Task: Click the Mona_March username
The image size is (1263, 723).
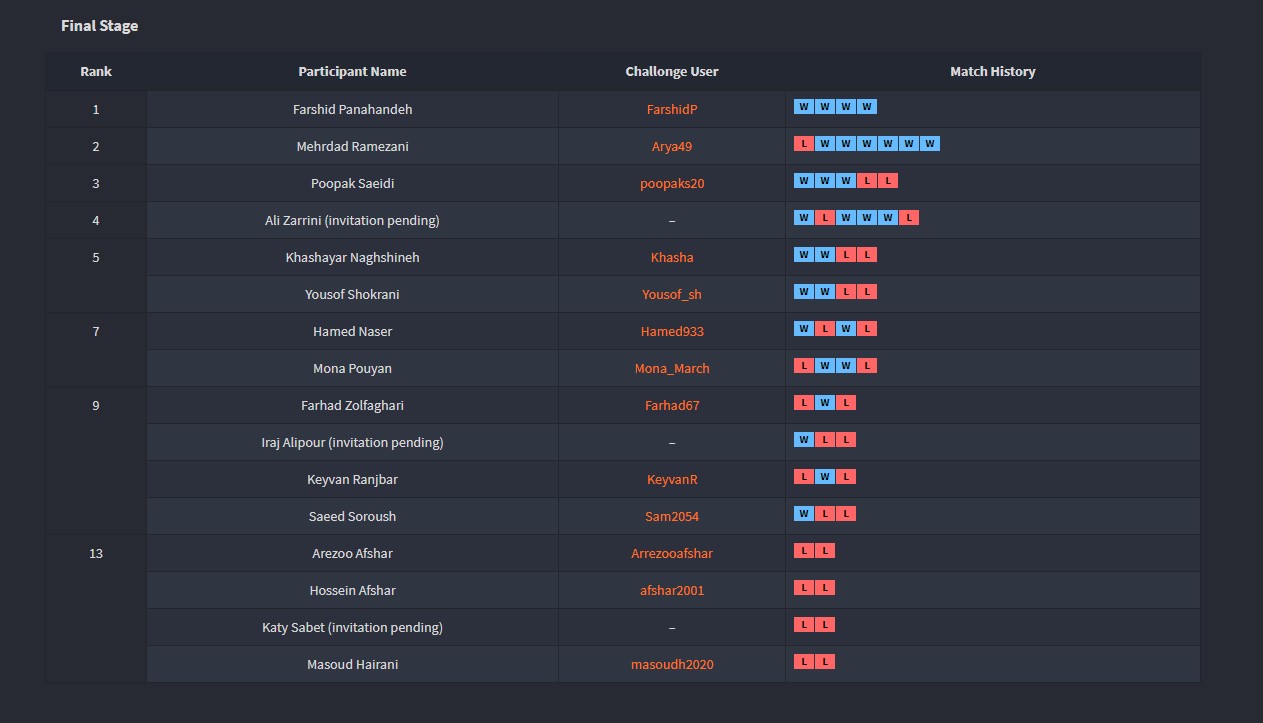Action: click(x=671, y=368)
